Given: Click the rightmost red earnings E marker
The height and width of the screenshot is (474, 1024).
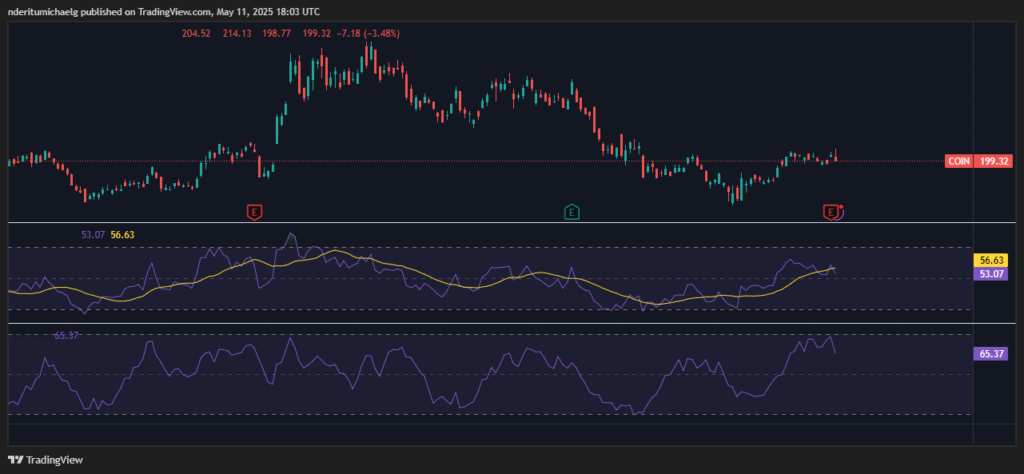Looking at the screenshot, I should click(831, 211).
